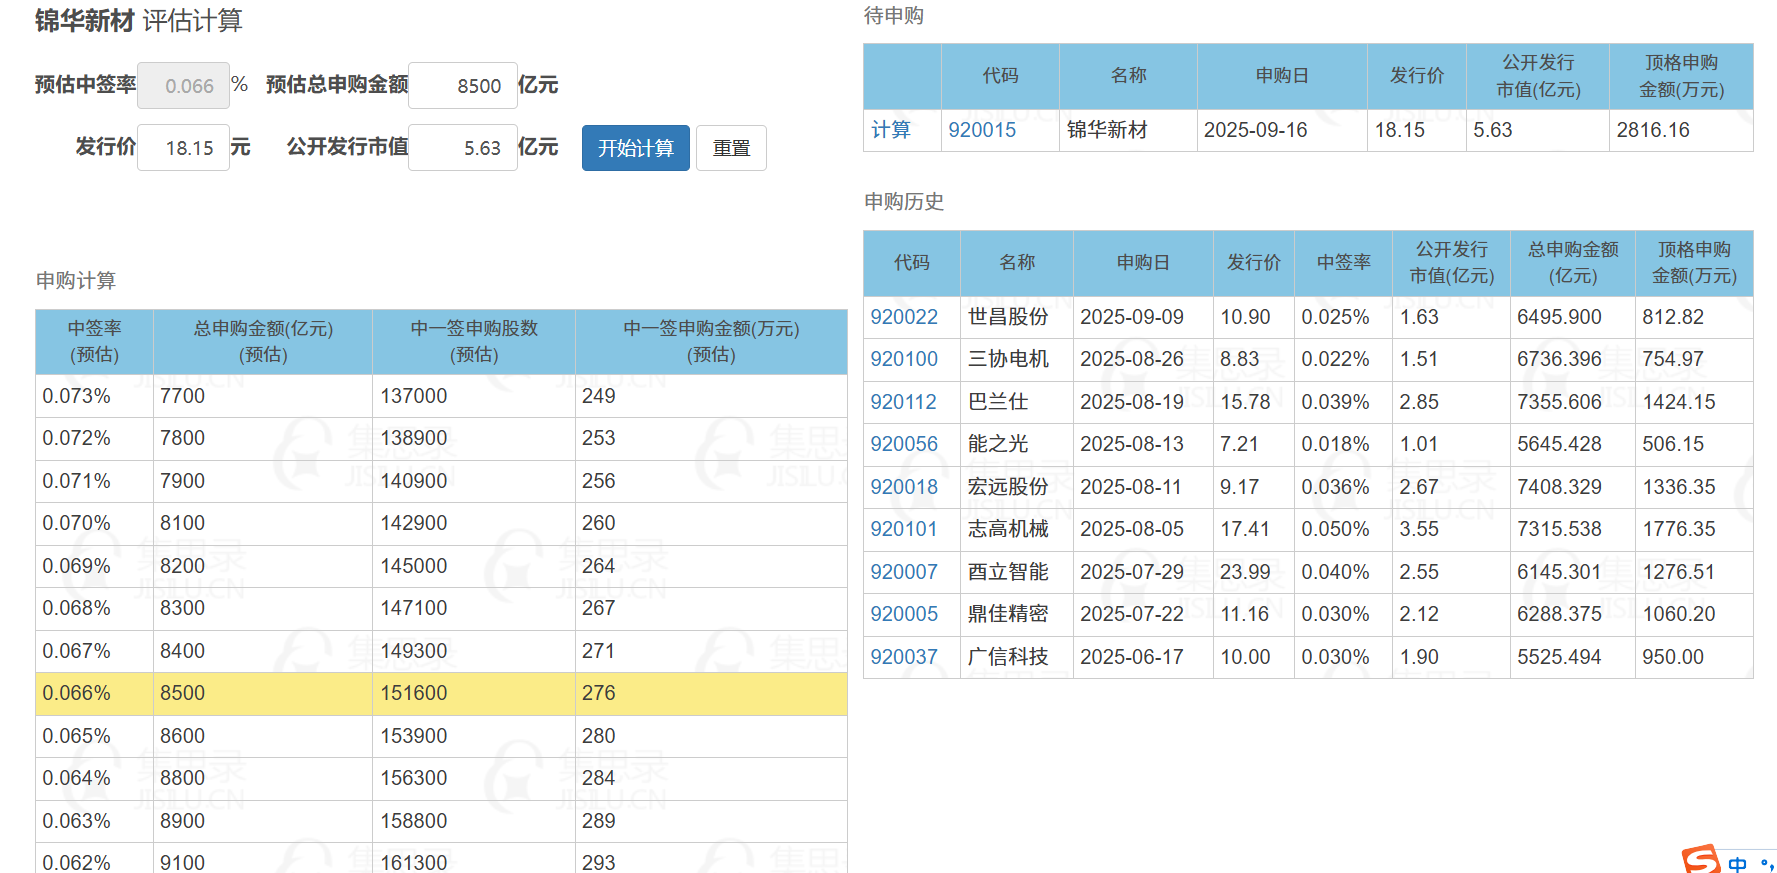This screenshot has height=873, width=1777.
Task: Click the 920100 code link
Action: pos(904,359)
